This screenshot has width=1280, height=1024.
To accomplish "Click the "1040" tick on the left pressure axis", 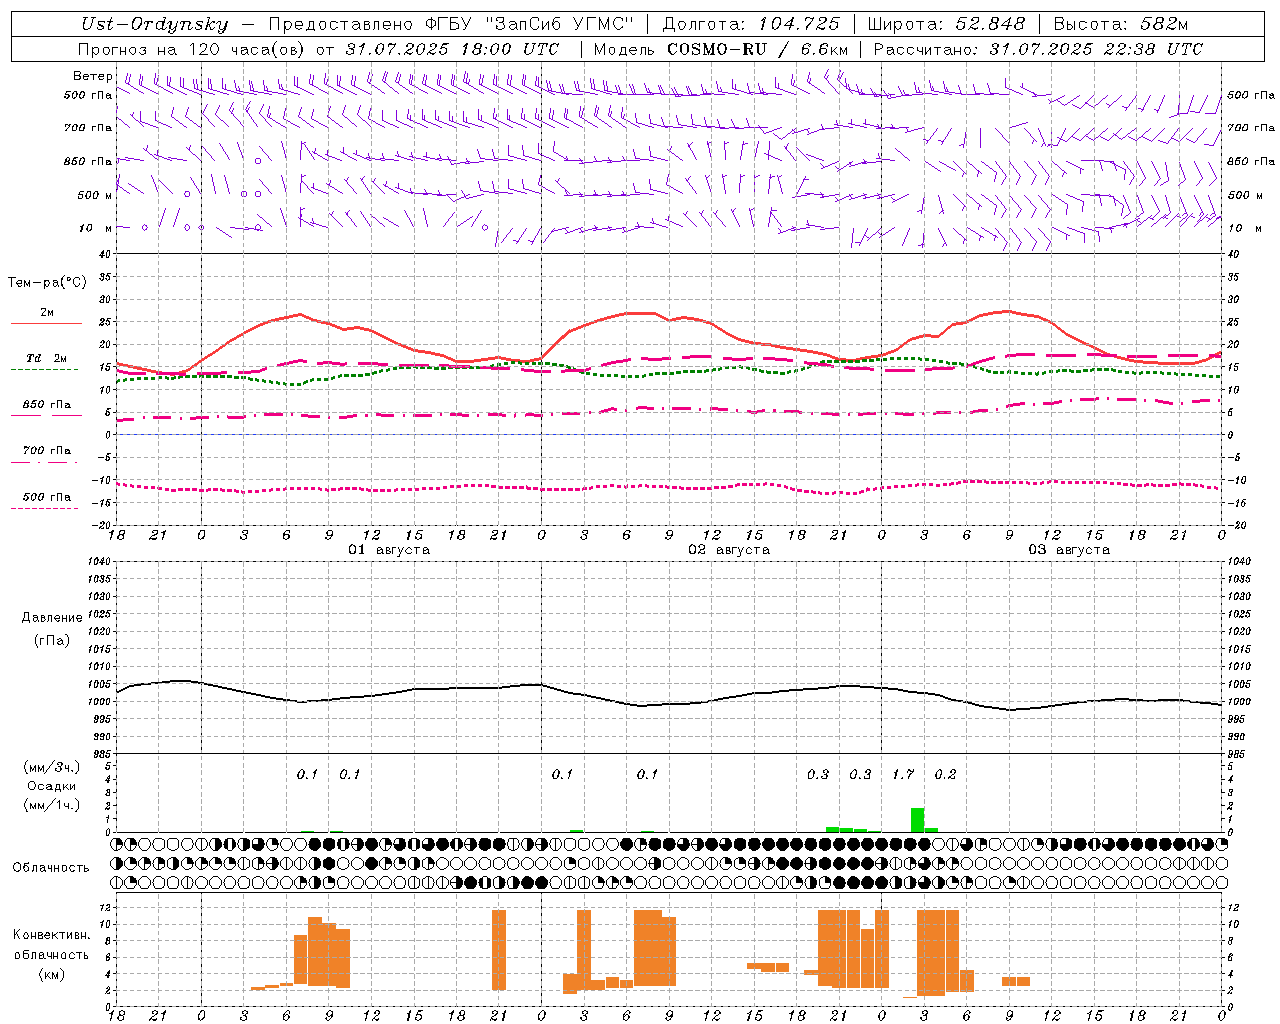I will click(x=101, y=562).
